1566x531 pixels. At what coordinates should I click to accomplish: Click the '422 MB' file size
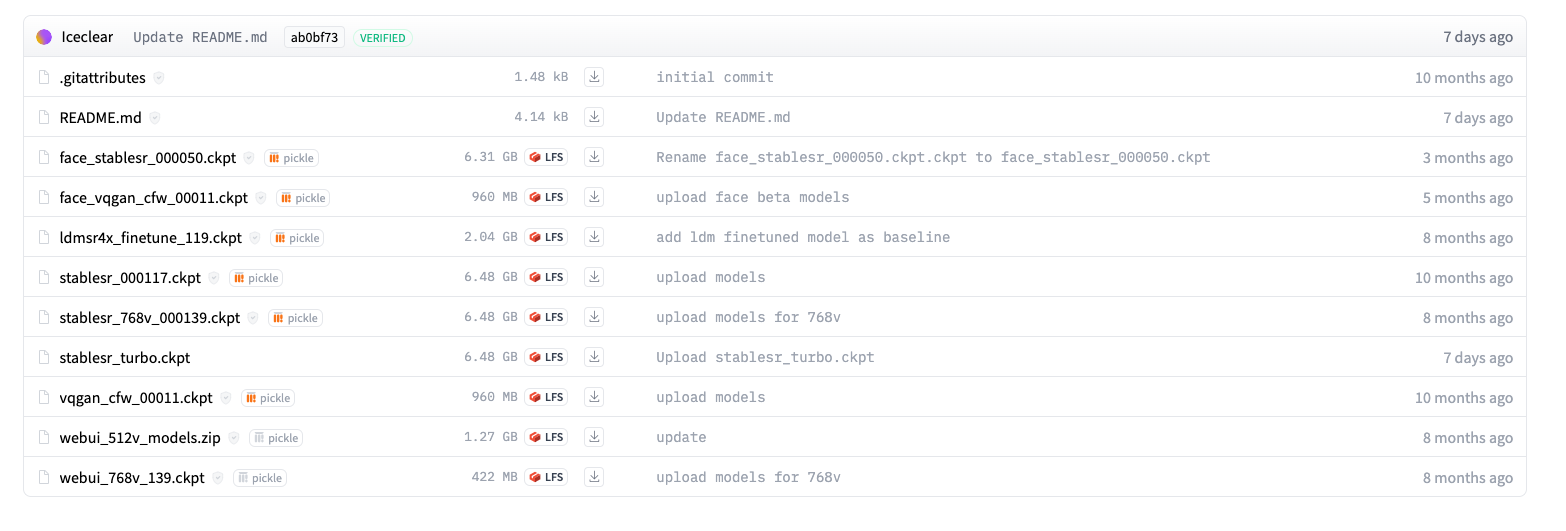click(495, 477)
